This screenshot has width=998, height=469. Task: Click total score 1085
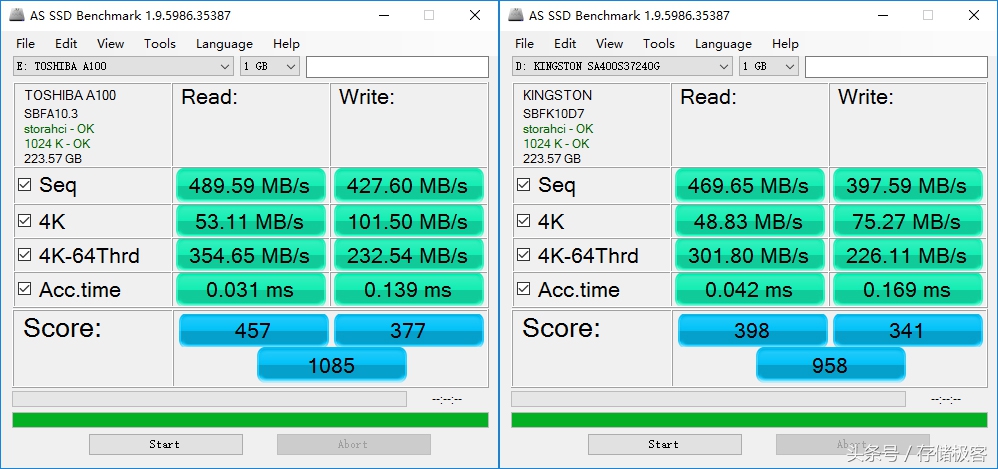332,365
